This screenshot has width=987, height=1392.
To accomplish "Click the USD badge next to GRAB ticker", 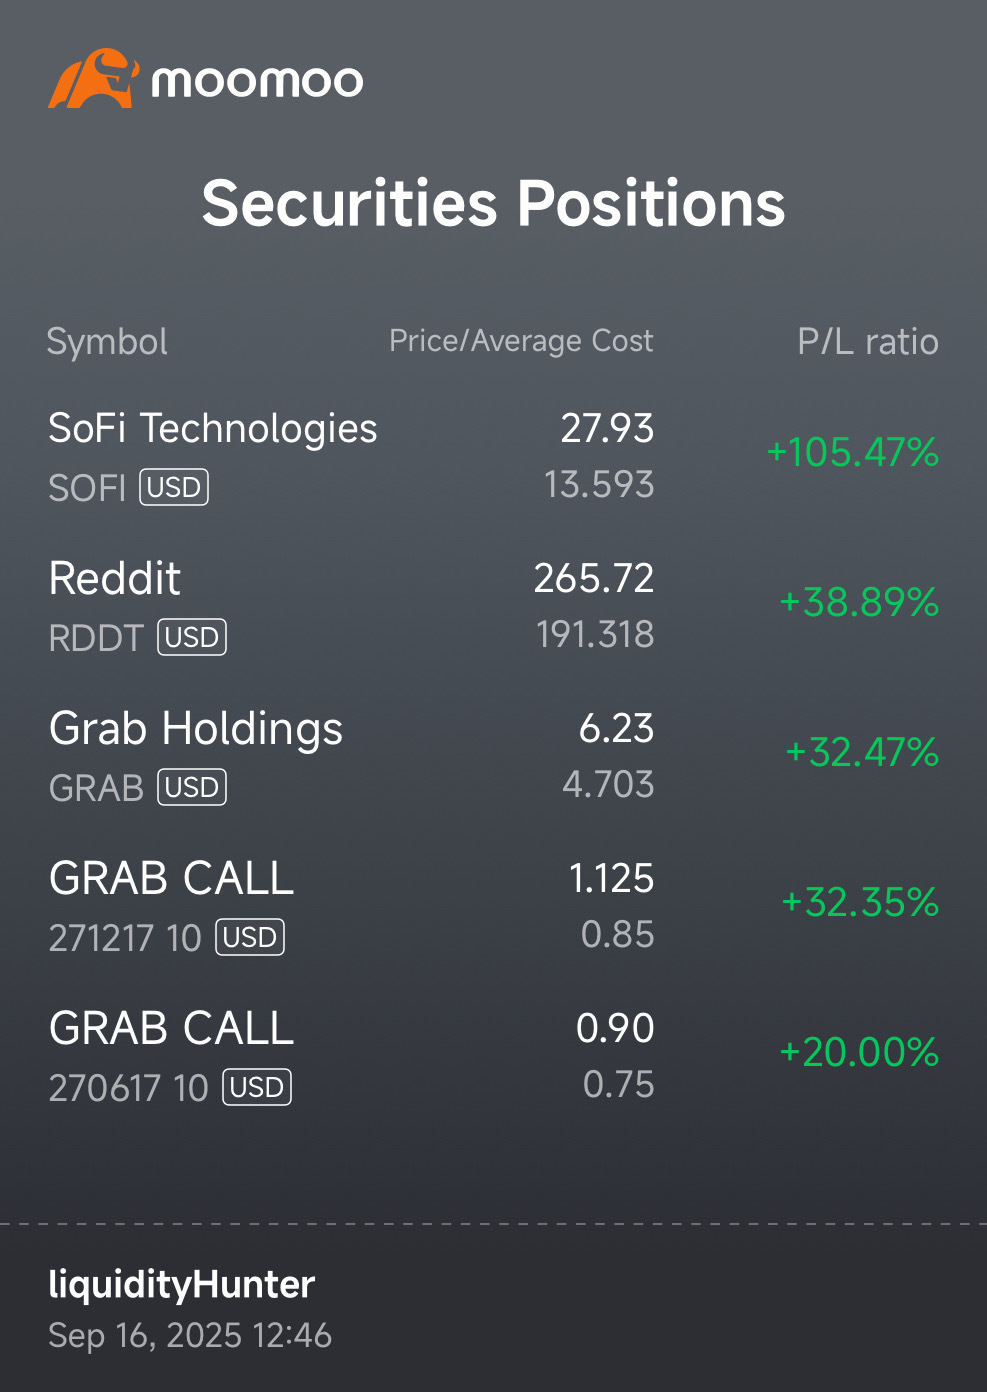I will pos(192,787).
